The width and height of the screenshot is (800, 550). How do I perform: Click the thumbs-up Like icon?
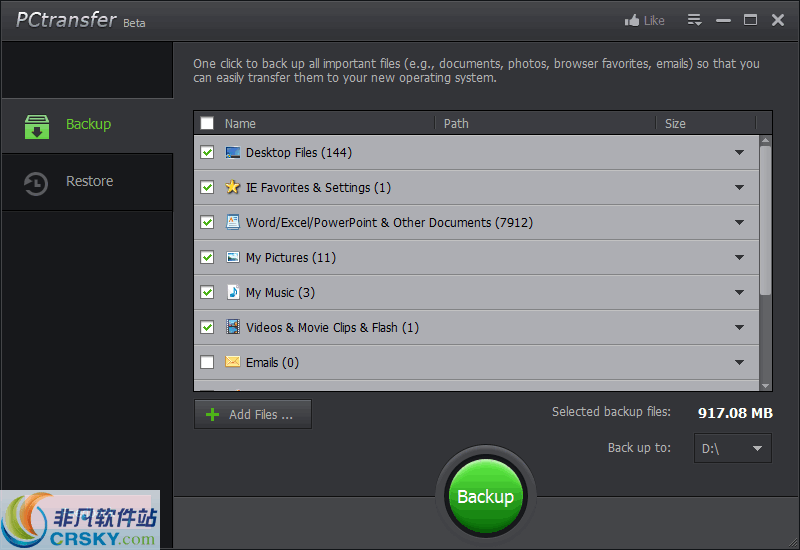(632, 20)
